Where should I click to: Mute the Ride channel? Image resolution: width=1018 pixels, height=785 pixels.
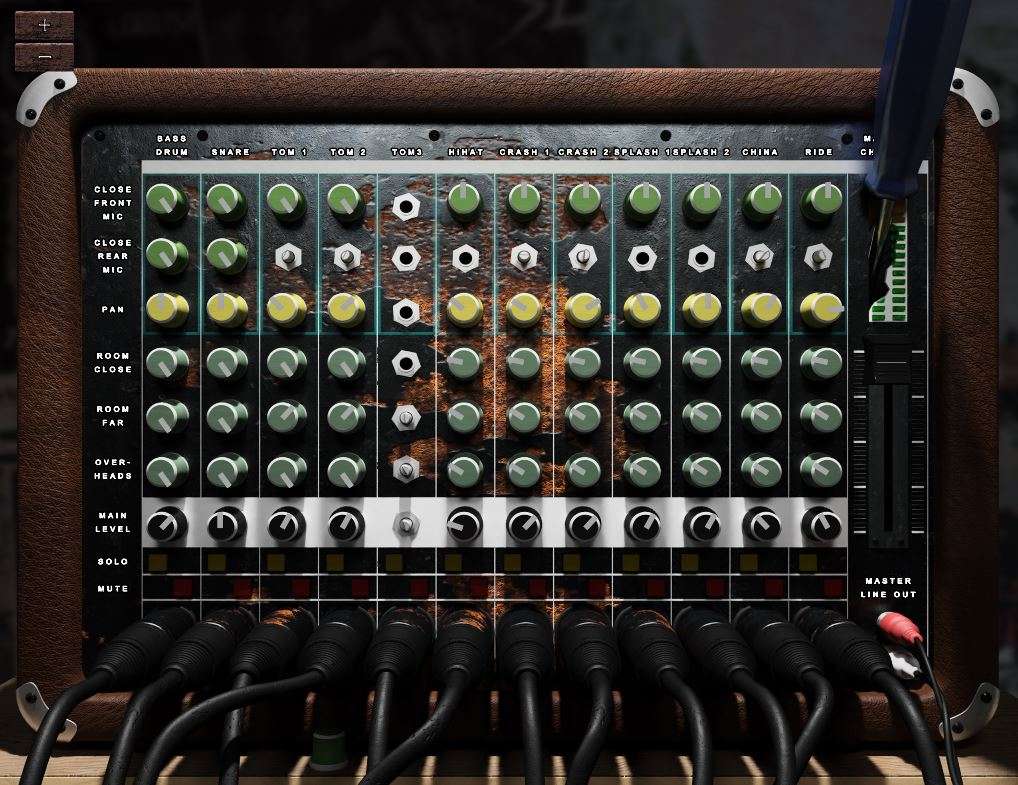[x=834, y=589]
